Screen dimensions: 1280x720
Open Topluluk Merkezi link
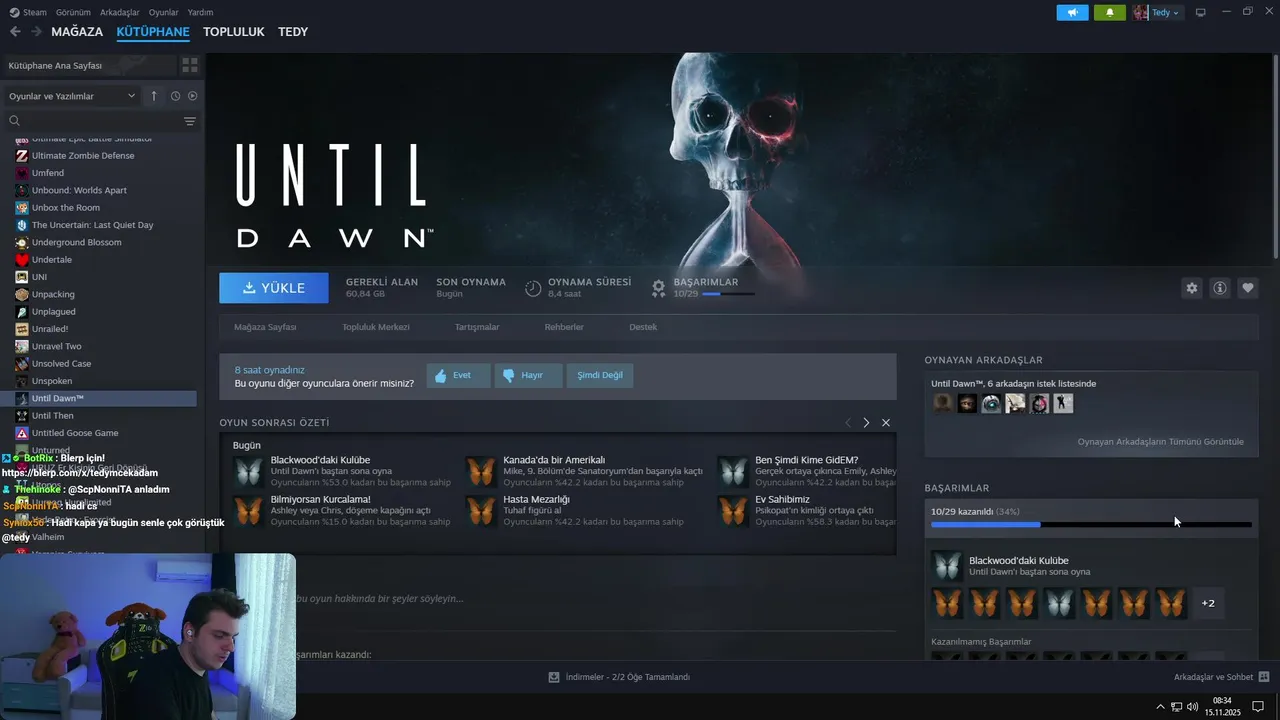tap(376, 327)
